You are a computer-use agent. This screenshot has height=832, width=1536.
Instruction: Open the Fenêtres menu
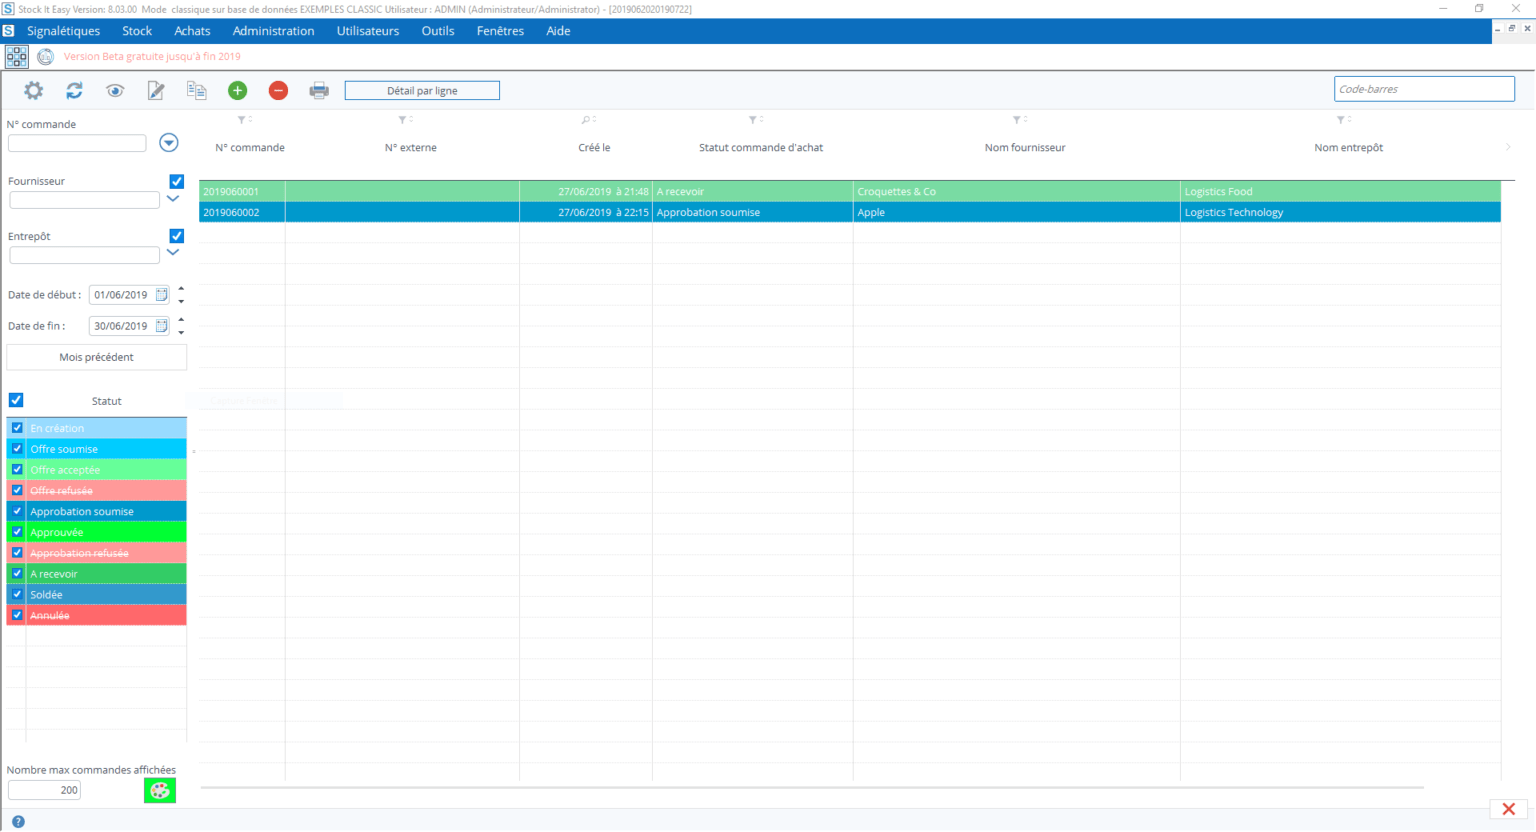pyautogui.click(x=499, y=31)
